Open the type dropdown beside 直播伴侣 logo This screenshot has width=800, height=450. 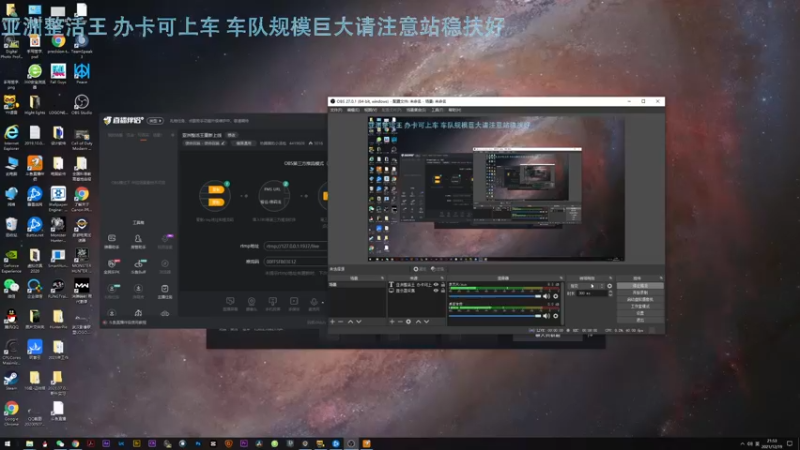(x=155, y=121)
